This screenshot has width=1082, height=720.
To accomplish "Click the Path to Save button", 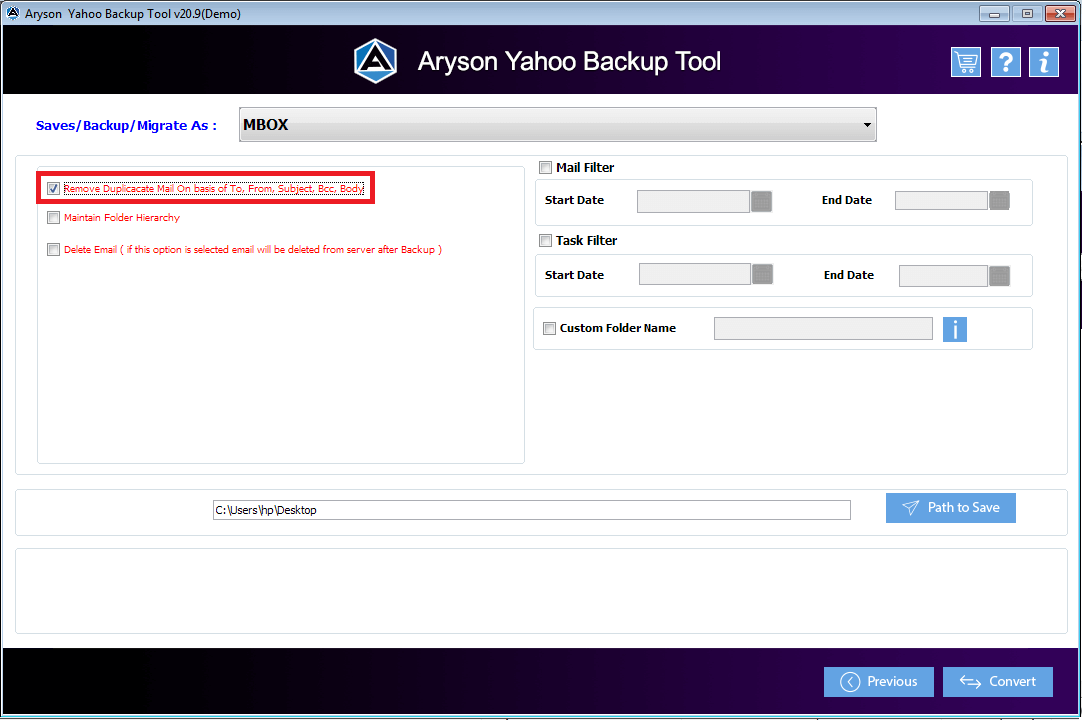I will (950, 507).
